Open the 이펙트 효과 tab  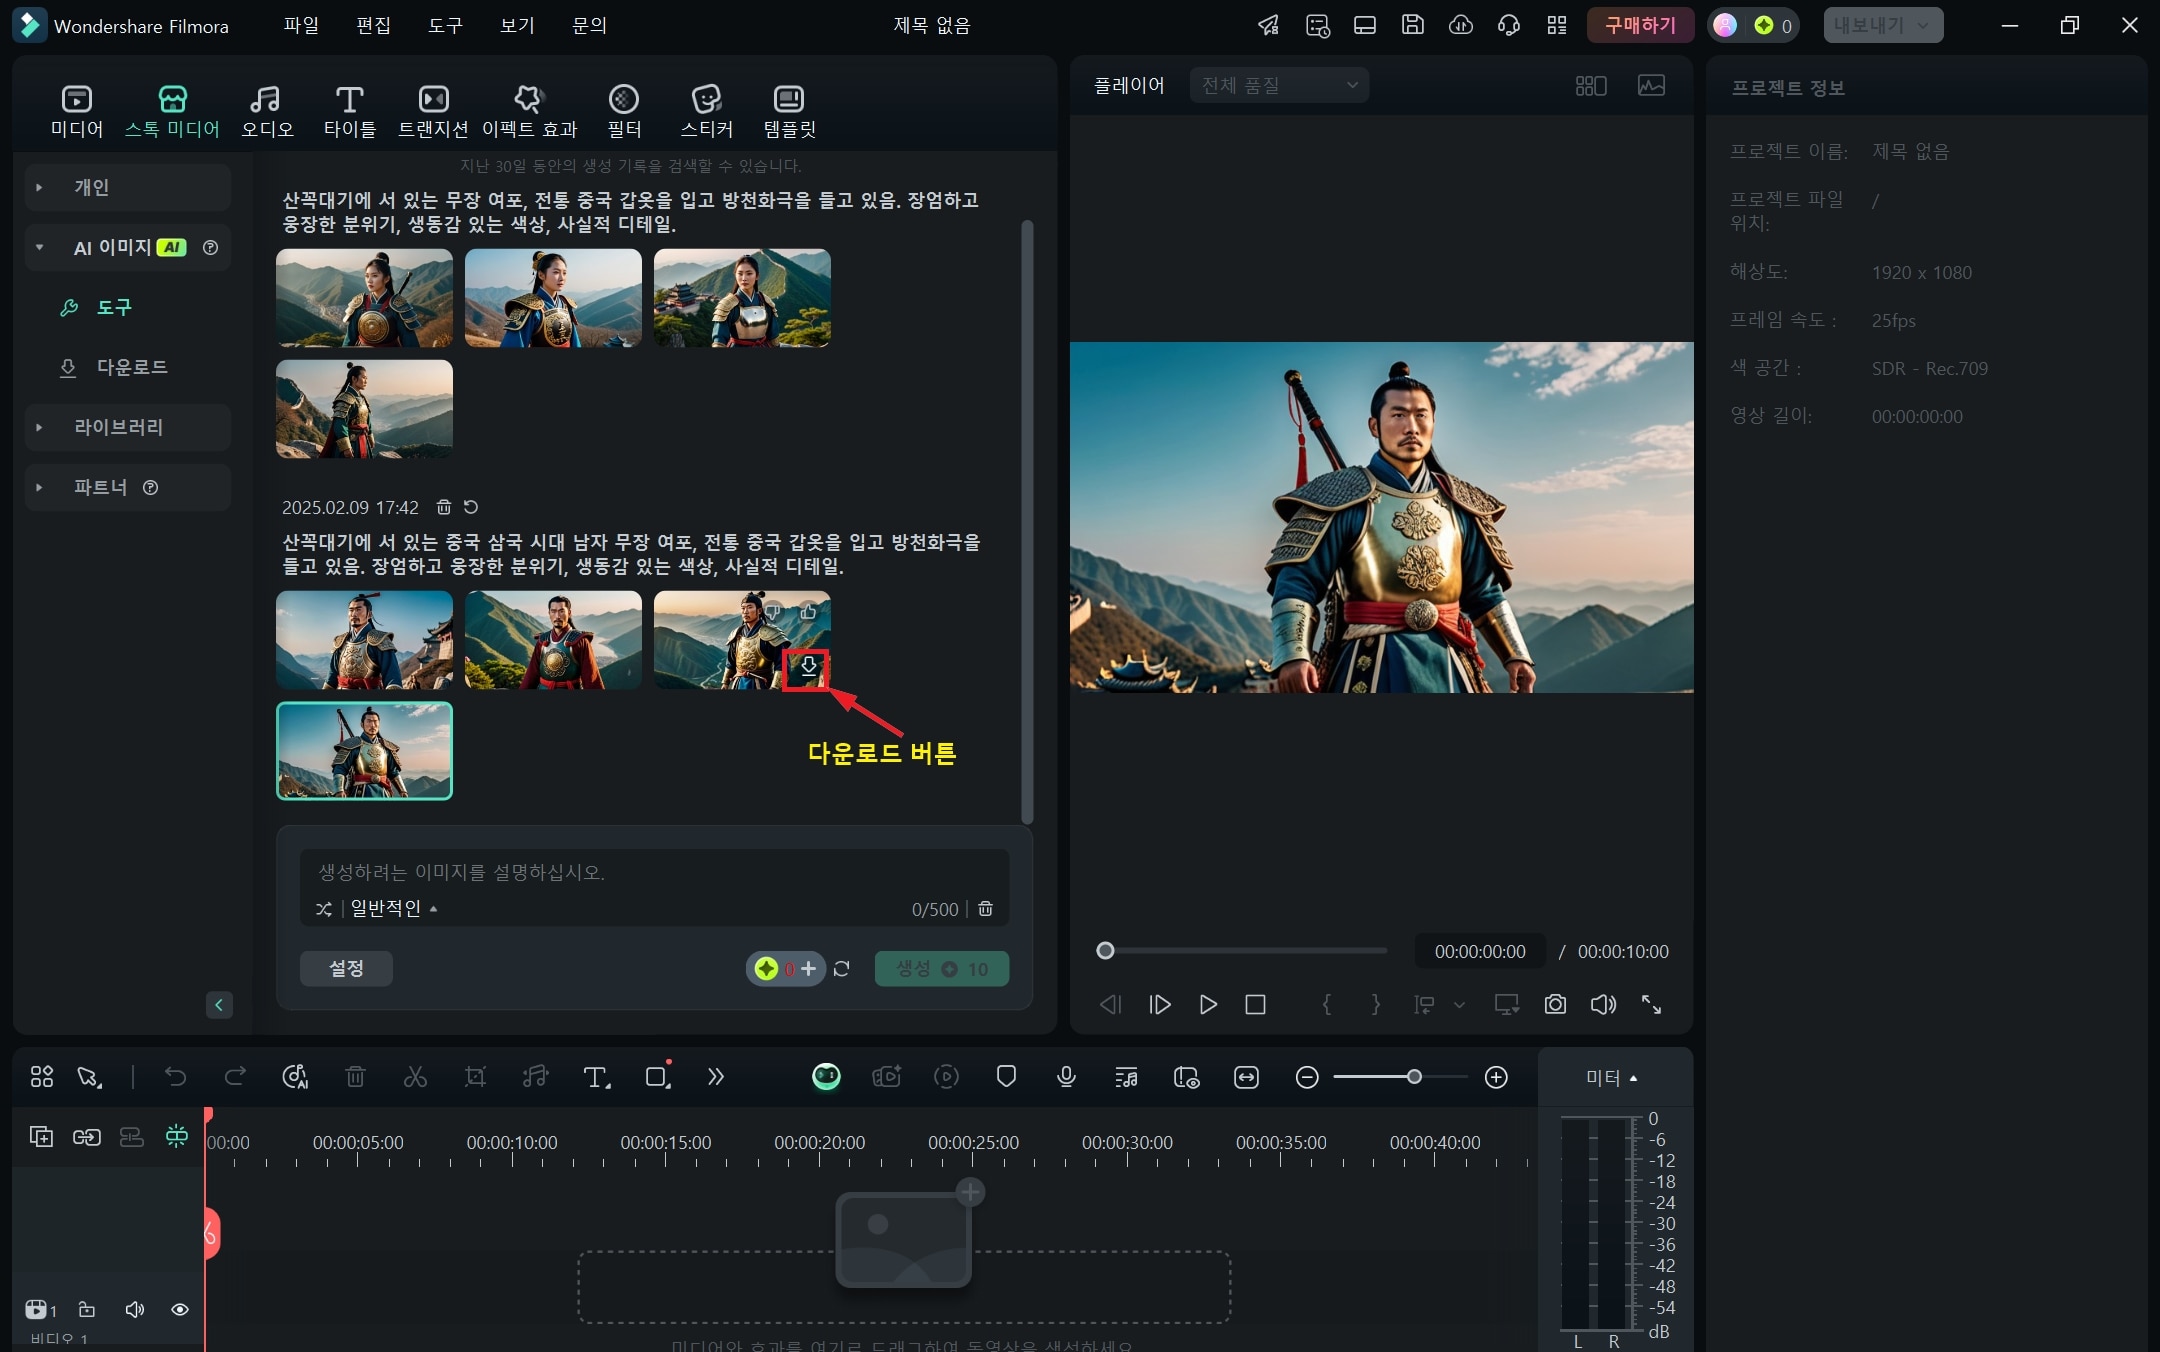coord(529,111)
